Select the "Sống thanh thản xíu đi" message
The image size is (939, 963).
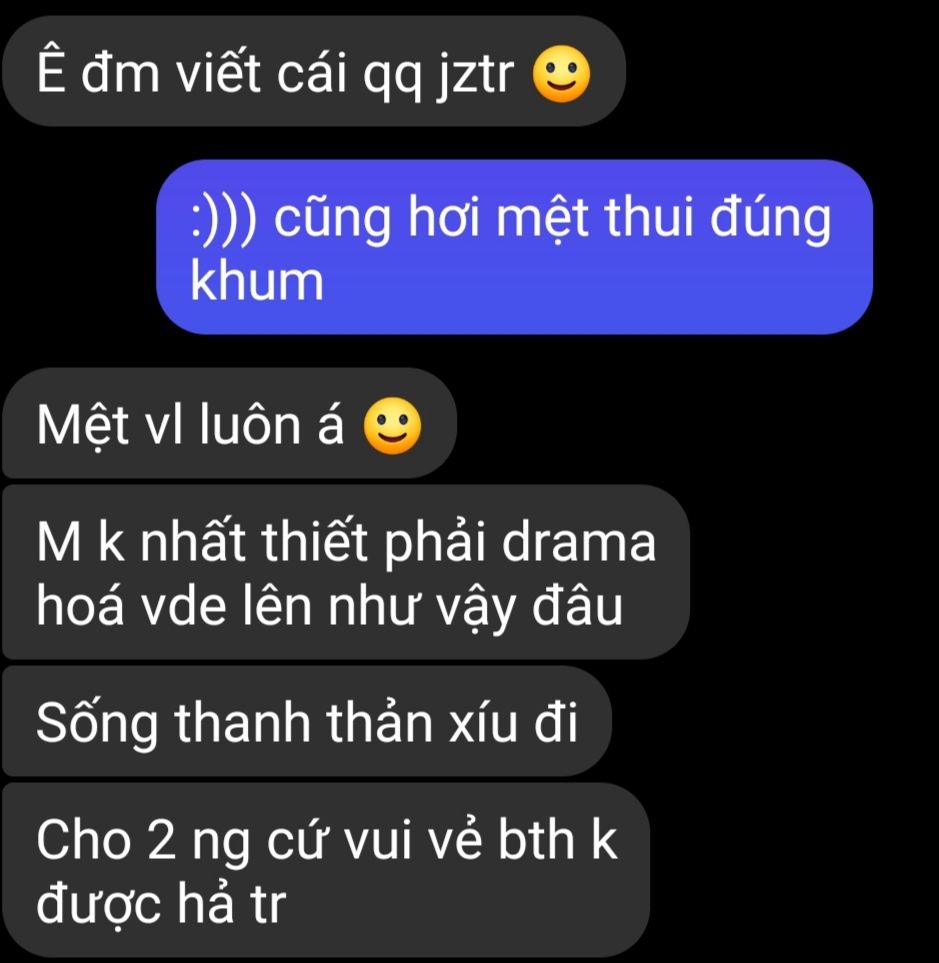coord(306,721)
